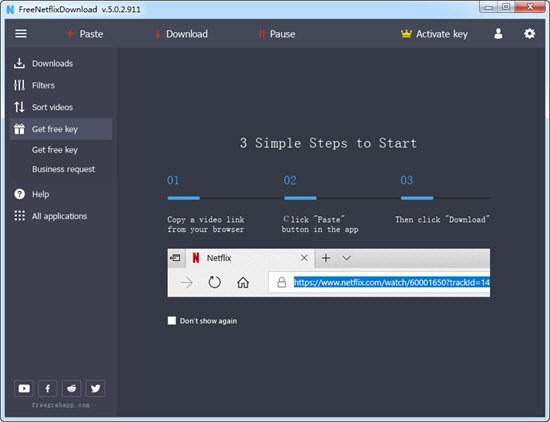Viewport: 550px width, 422px height.
Task: Click the Downloads tray icon
Action: click(x=19, y=63)
